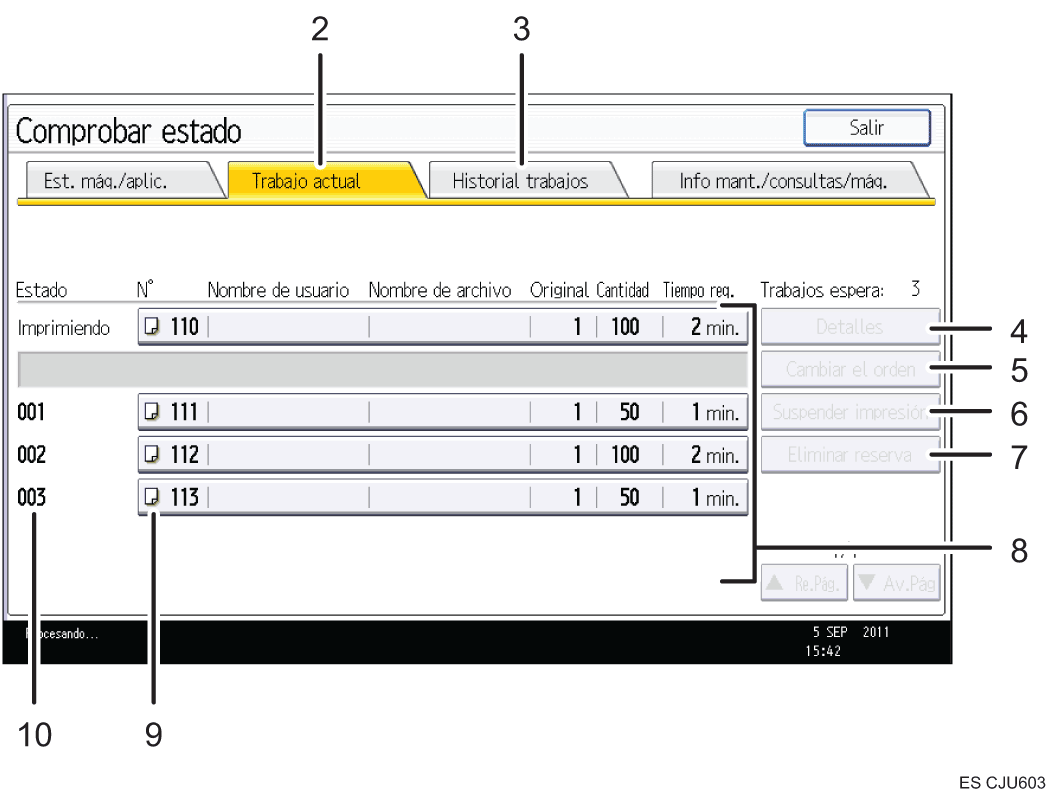This screenshot has width=1049, height=794.
Task: Click the Detalles button
Action: [849, 327]
